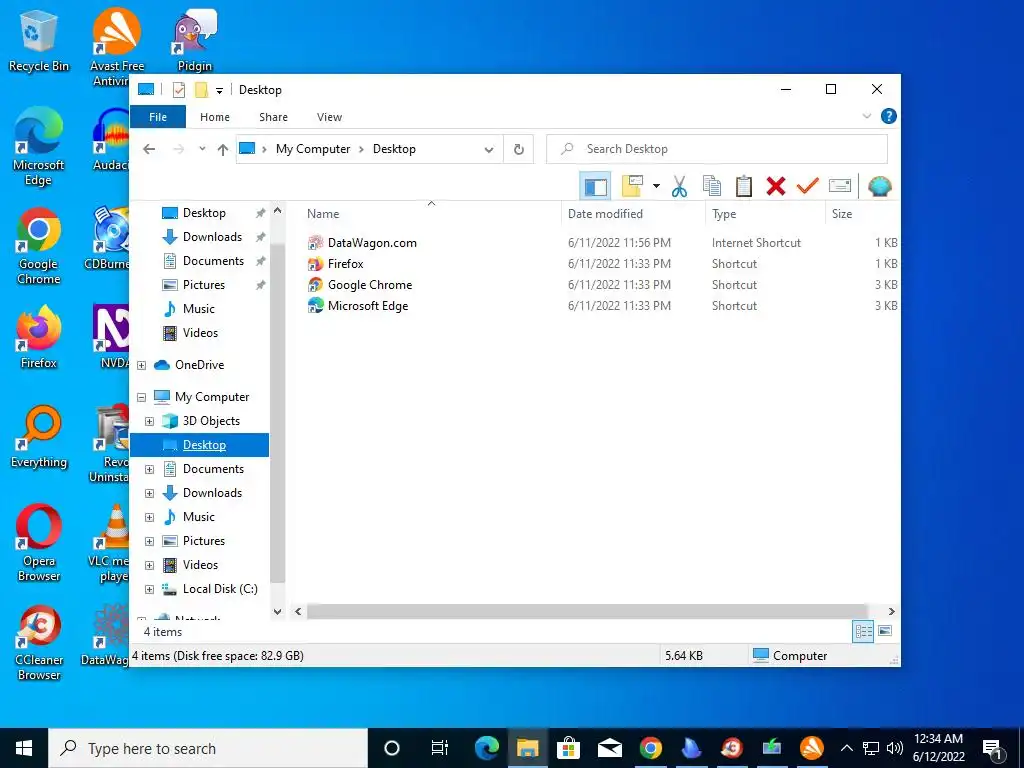Screen dimensions: 1024x768
Task: Open the notification center icon
Action: click(x=993, y=748)
